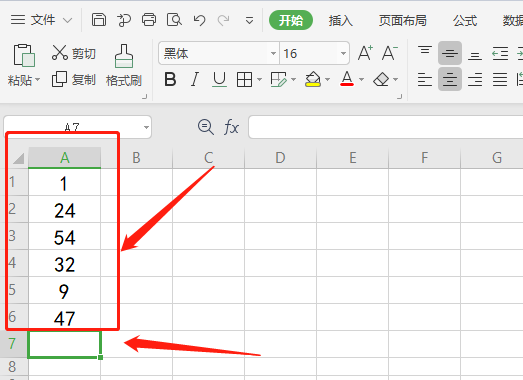
Task: Click the fx insert function icon
Action: (x=231, y=127)
